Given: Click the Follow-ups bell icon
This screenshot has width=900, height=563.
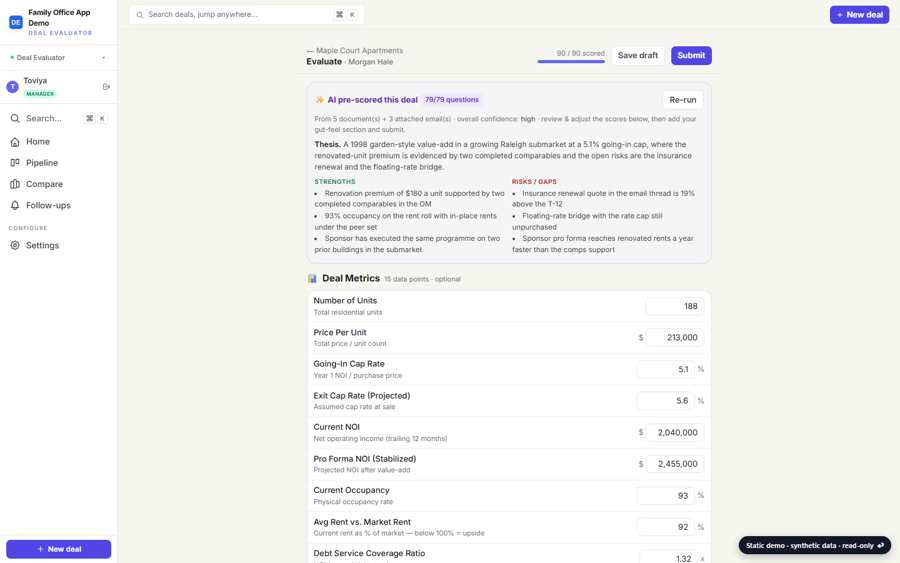Looking at the screenshot, I should coord(15,205).
